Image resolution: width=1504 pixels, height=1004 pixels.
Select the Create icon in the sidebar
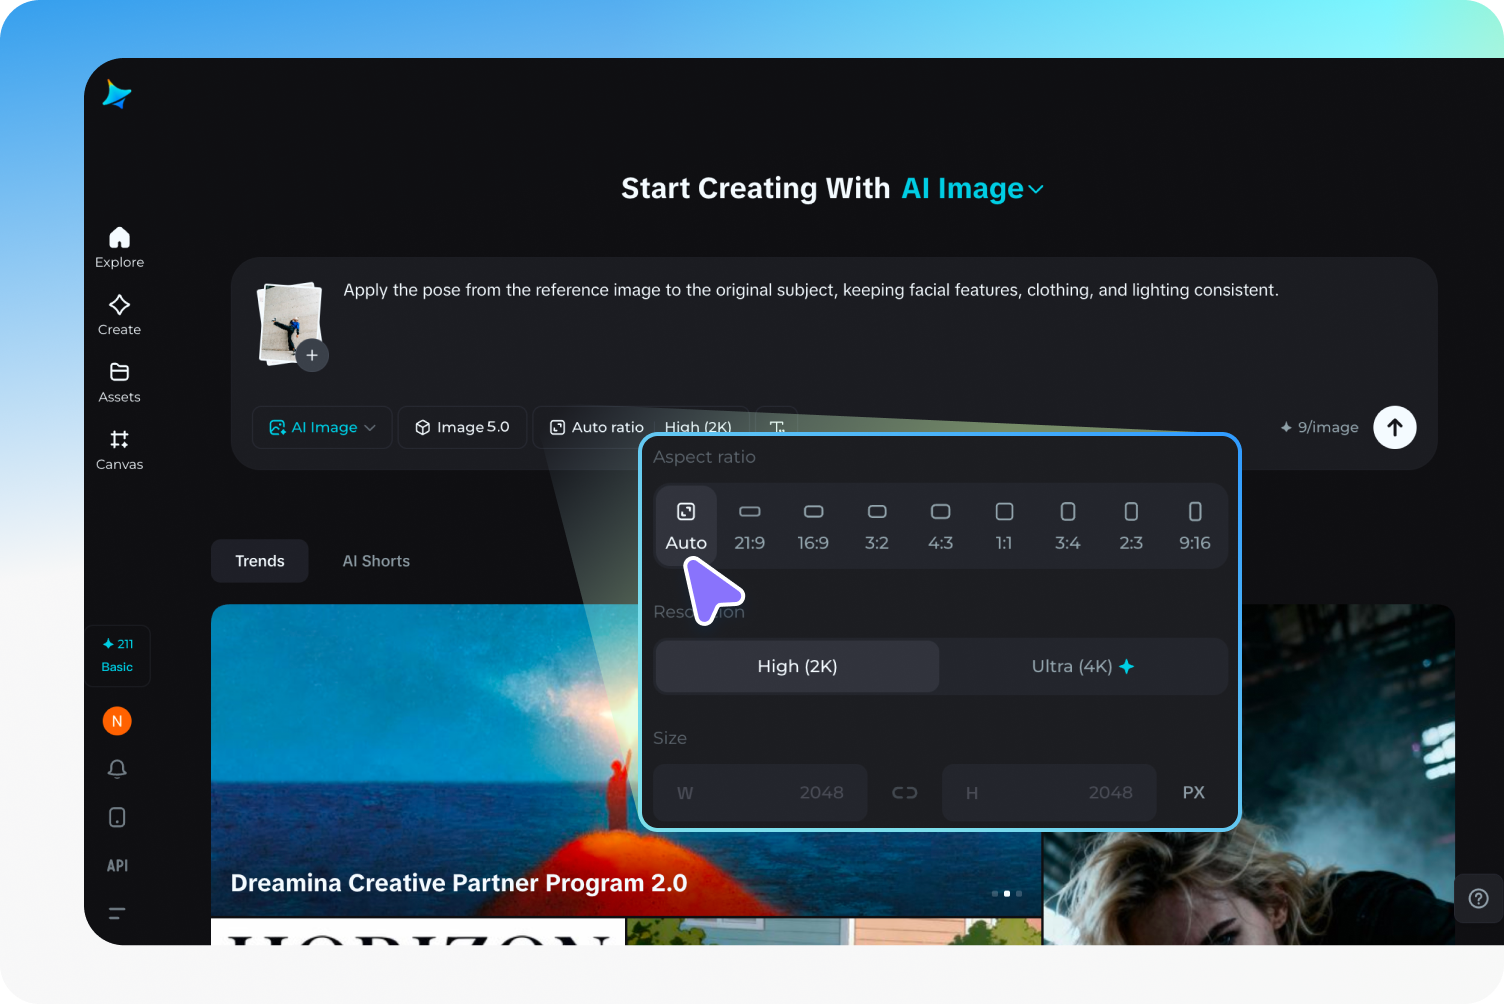pyautogui.click(x=119, y=313)
